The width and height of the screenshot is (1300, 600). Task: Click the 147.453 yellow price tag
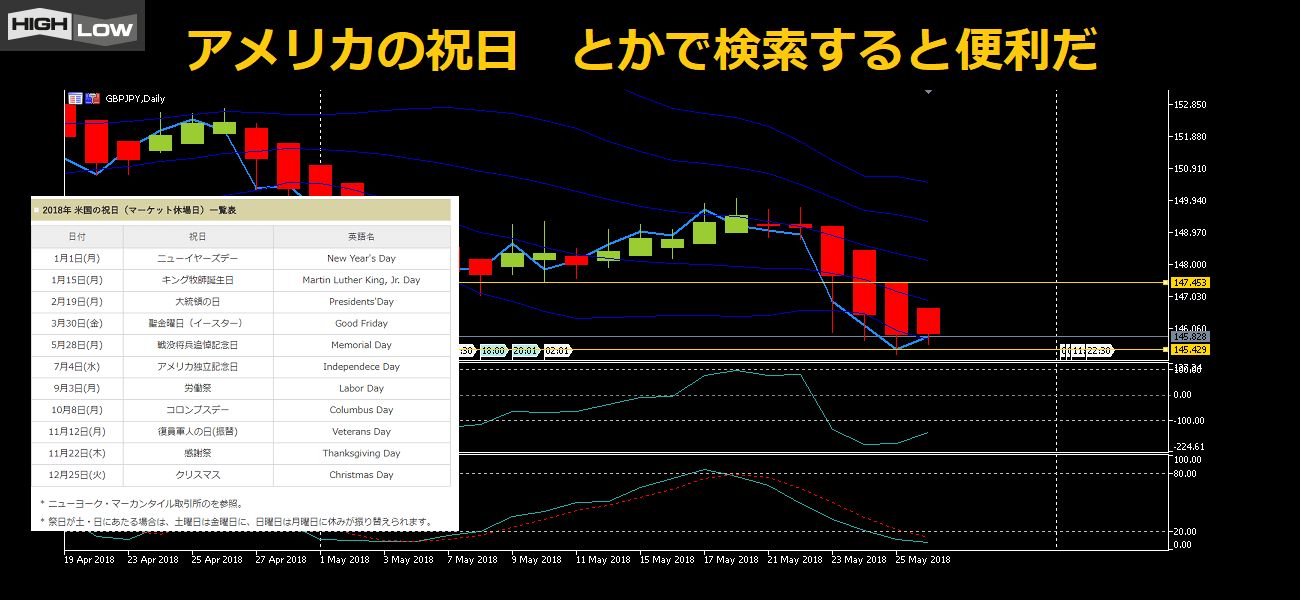1191,283
